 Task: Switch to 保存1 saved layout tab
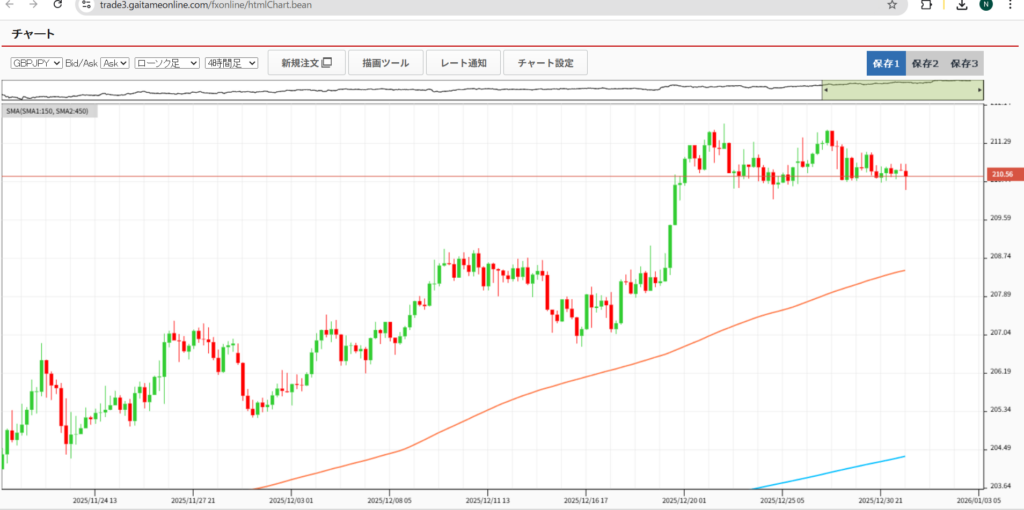tap(886, 63)
